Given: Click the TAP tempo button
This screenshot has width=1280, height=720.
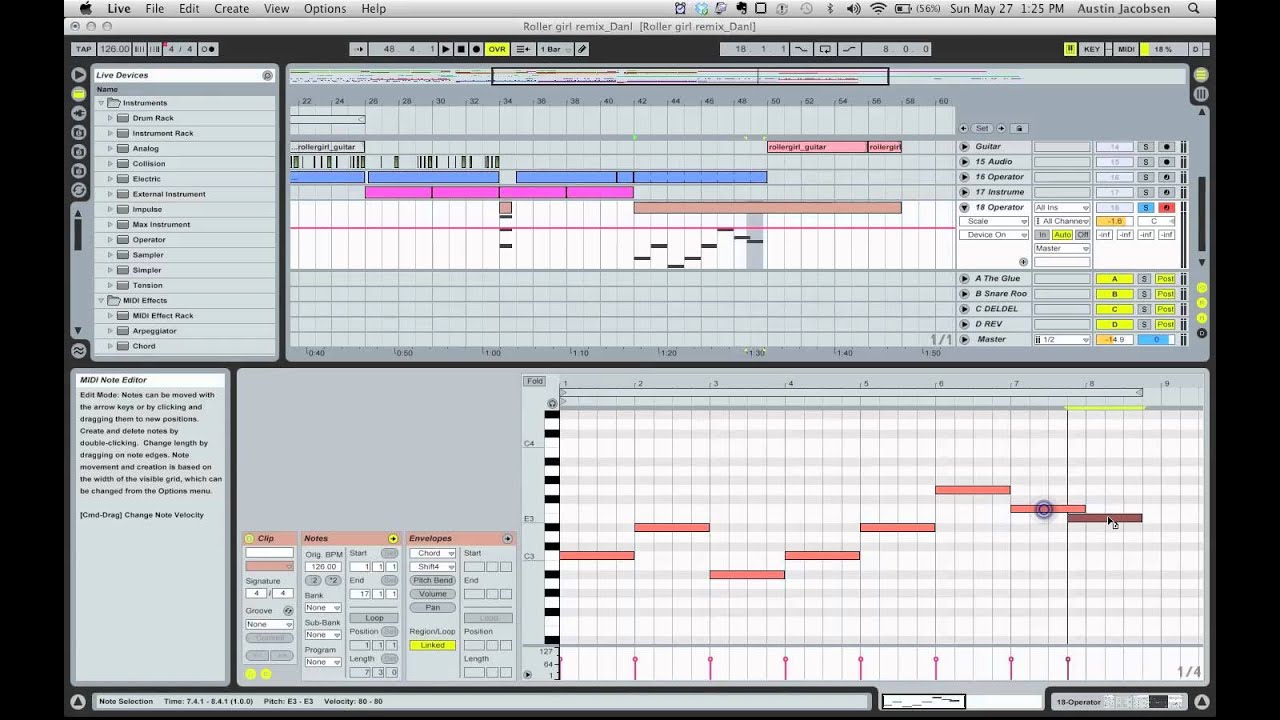Looking at the screenshot, I should 83,49.
